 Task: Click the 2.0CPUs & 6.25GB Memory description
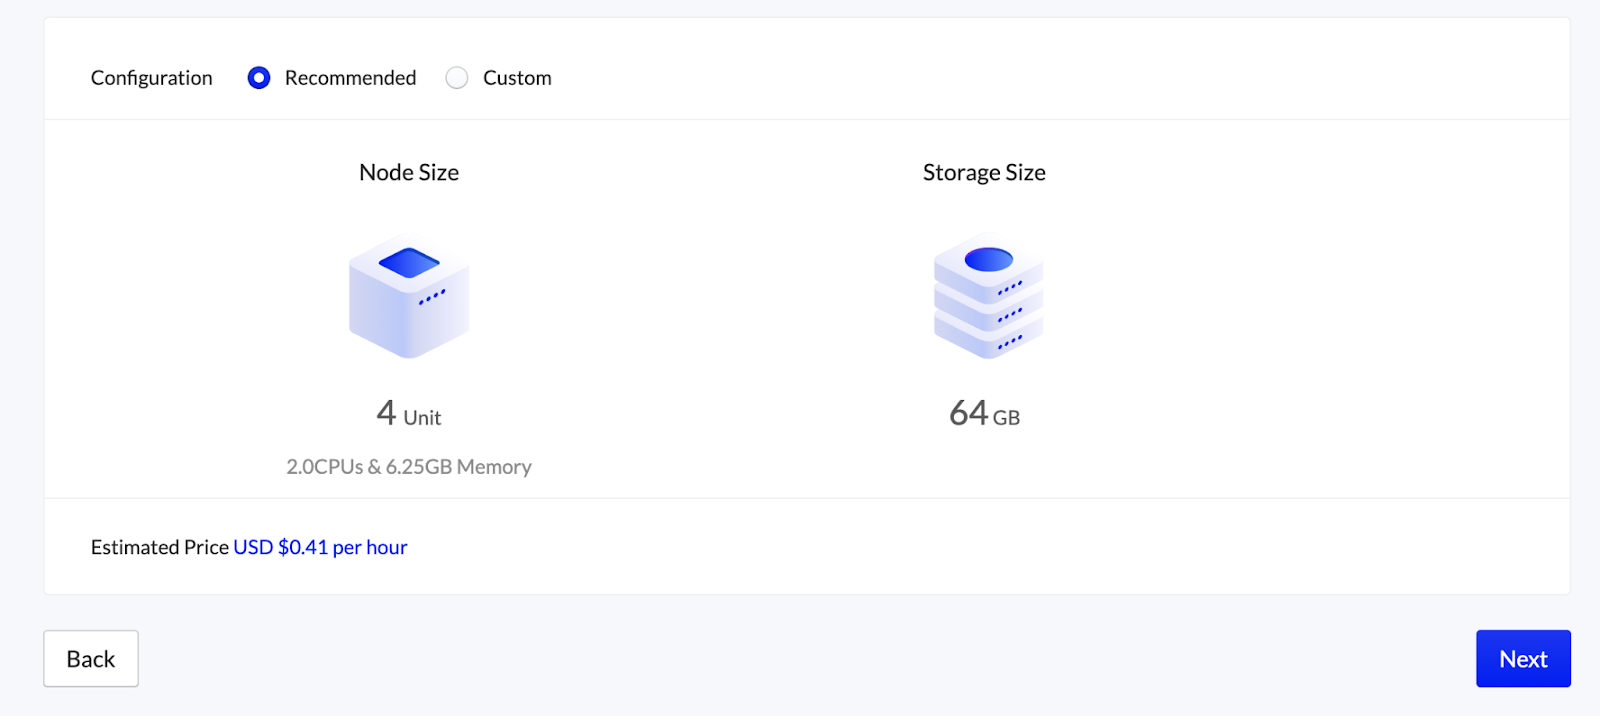tap(409, 467)
